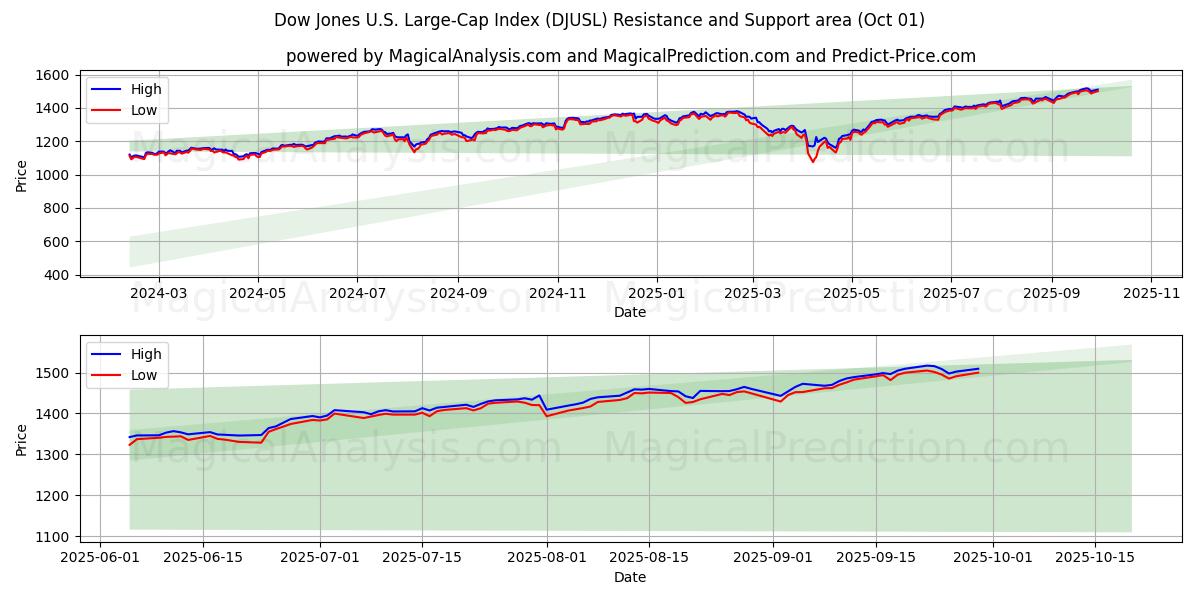Click the "Date" x-axis label under the bottom chart

(x=630, y=577)
